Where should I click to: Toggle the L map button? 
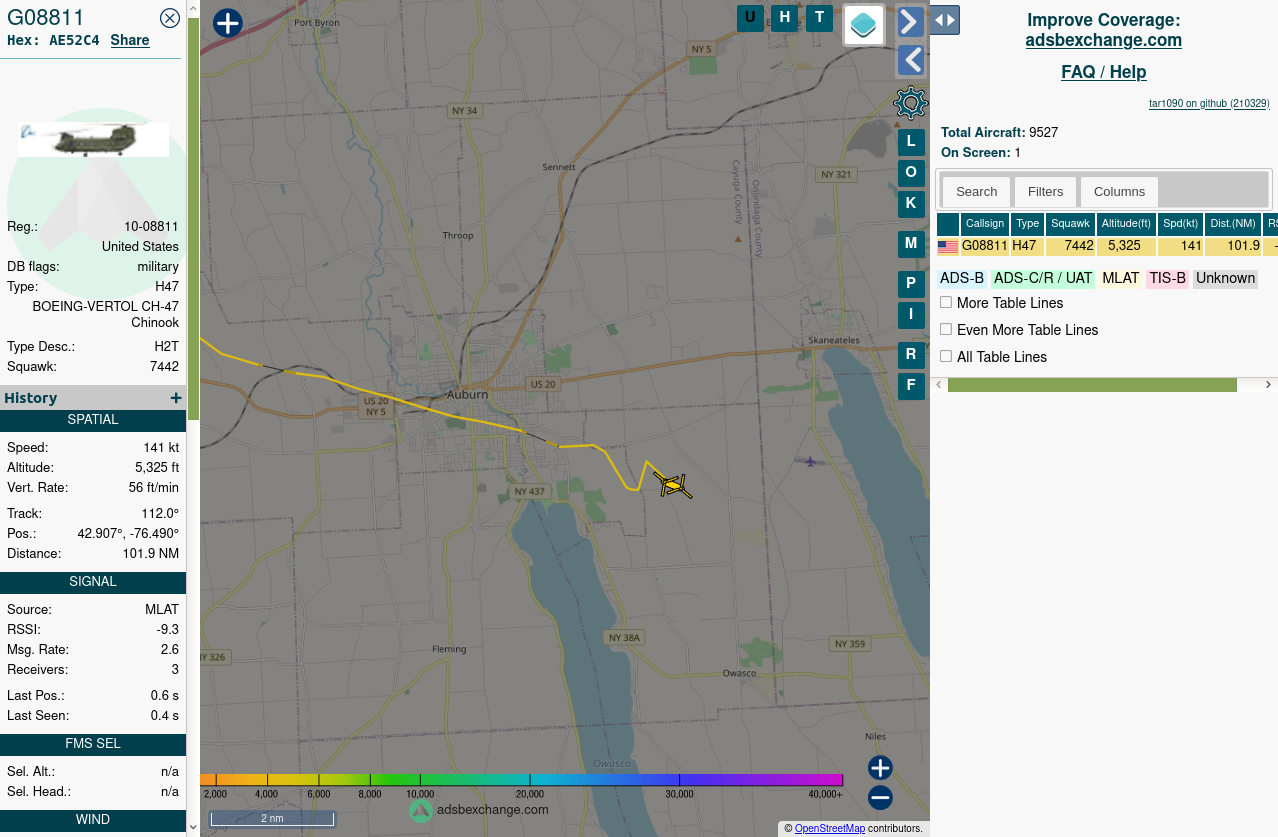(911, 142)
